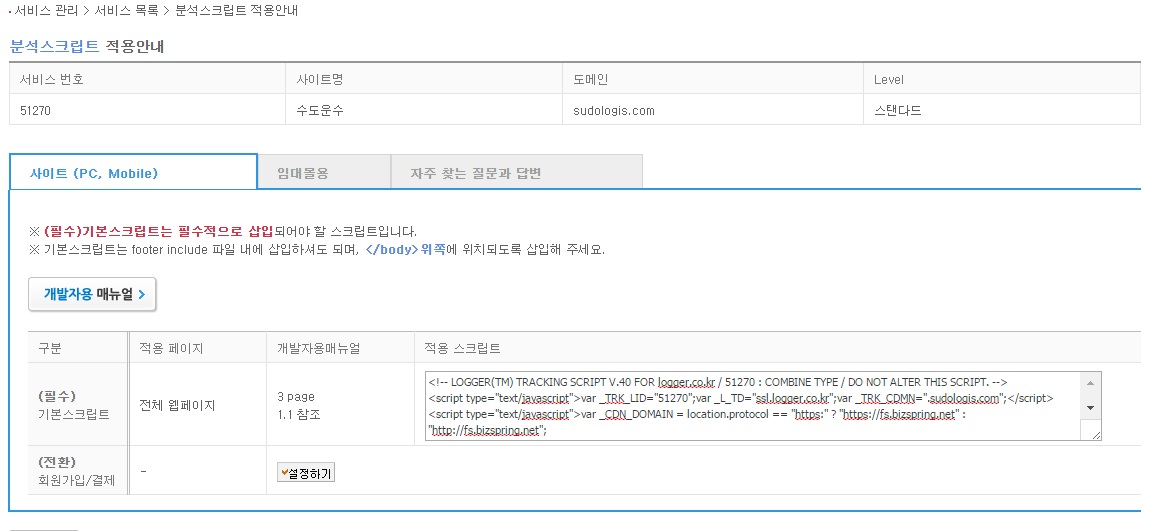Click the 개발자용매뉴얼 column header
The image size is (1158, 531).
click(340, 348)
